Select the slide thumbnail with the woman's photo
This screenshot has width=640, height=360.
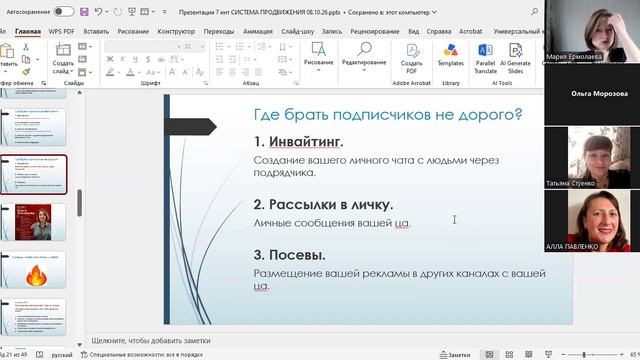[x=33, y=222]
